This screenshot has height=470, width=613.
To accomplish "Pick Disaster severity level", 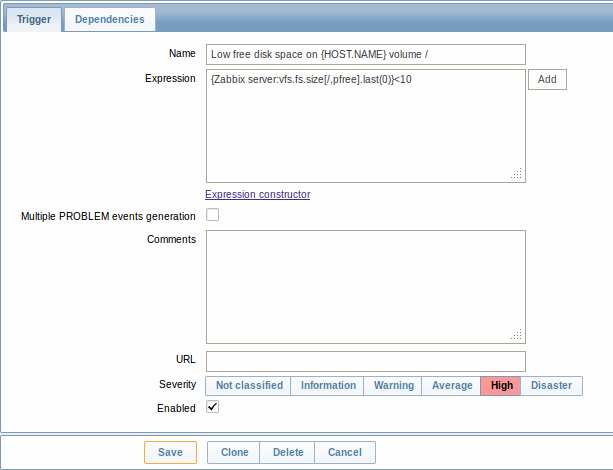I will pos(552,386).
